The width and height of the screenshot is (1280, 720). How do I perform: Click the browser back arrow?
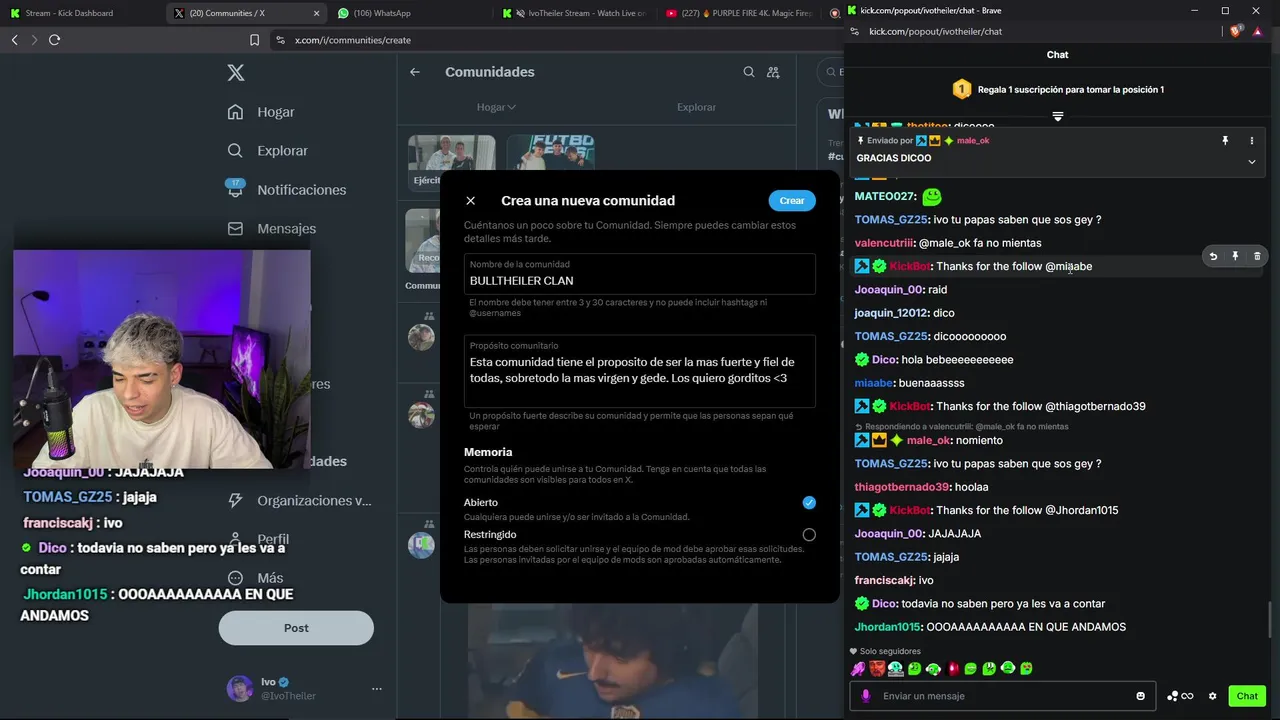(14, 40)
